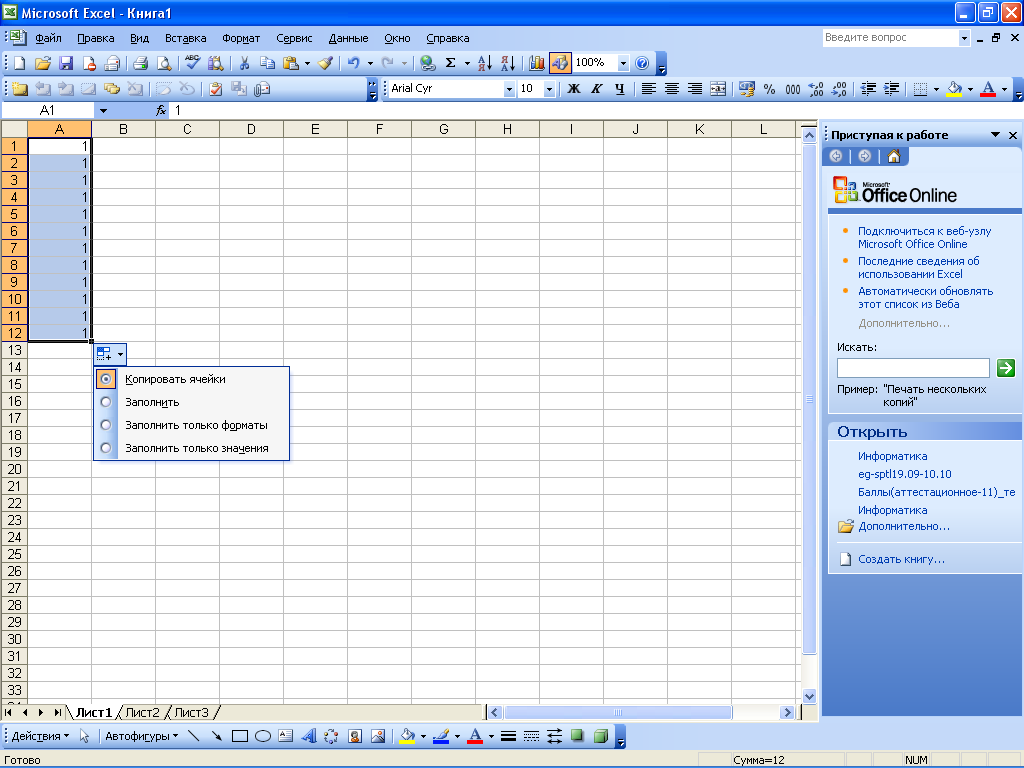Image resolution: width=1024 pixels, height=768 pixels.
Task: Launch the Chart Wizard icon
Action: pyautogui.click(x=537, y=63)
